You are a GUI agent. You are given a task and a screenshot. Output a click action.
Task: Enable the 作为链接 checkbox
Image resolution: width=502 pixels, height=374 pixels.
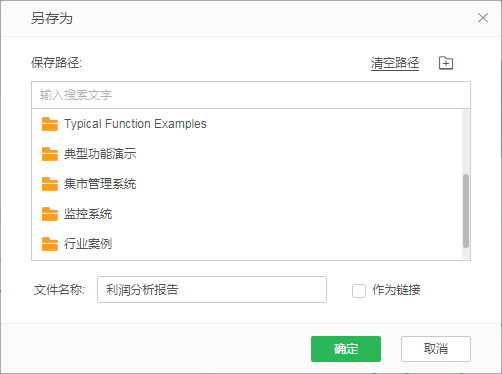point(359,291)
